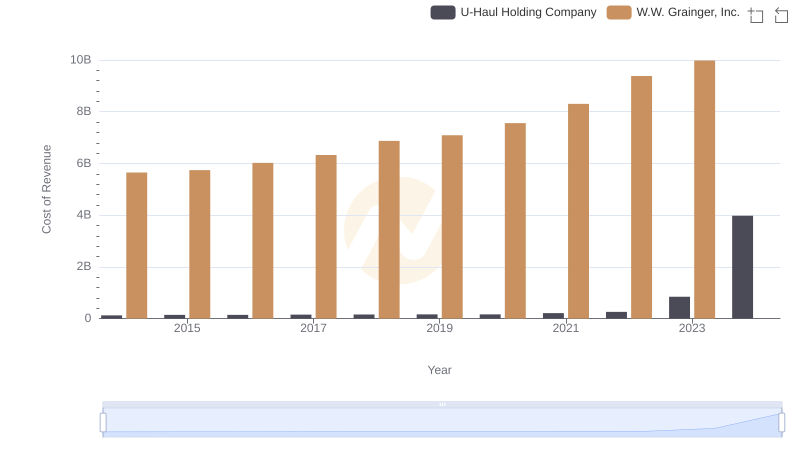The image size is (800, 461).
Task: Click the 2021 x-axis label
Action: [566, 328]
